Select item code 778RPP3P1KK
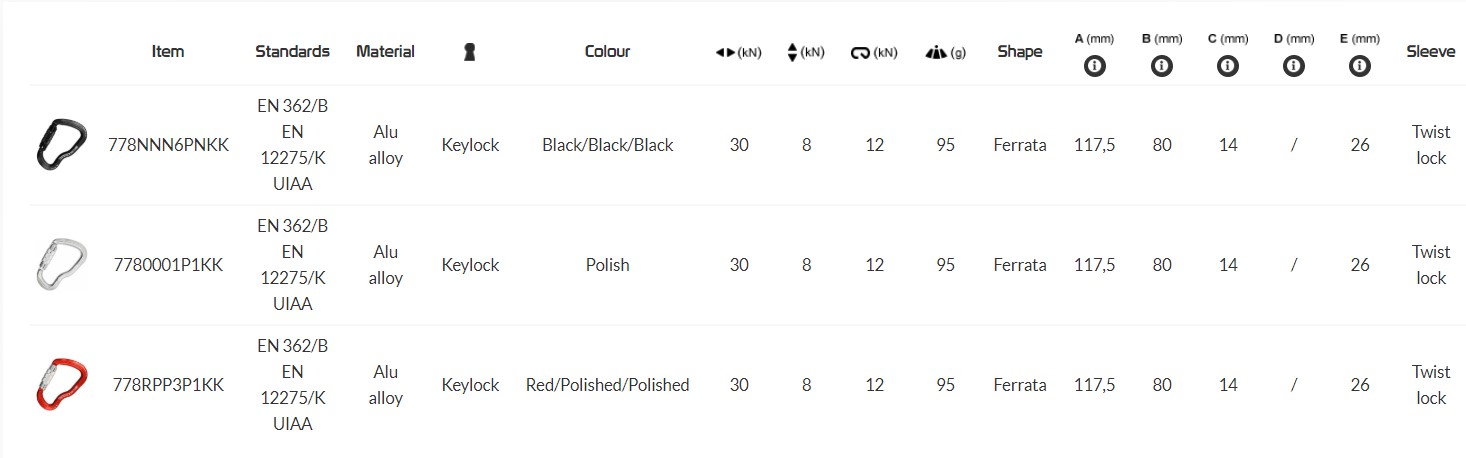1466x458 pixels. coord(168,385)
